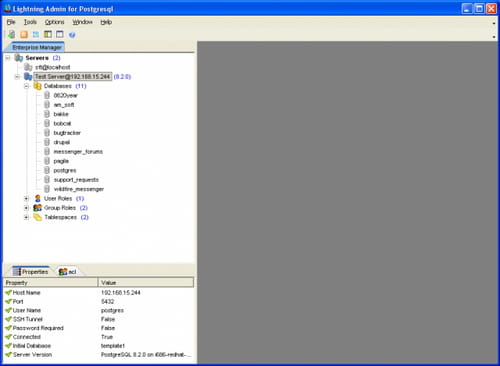
Task: Click the yellow Tablespaces icon
Action: 38,217
